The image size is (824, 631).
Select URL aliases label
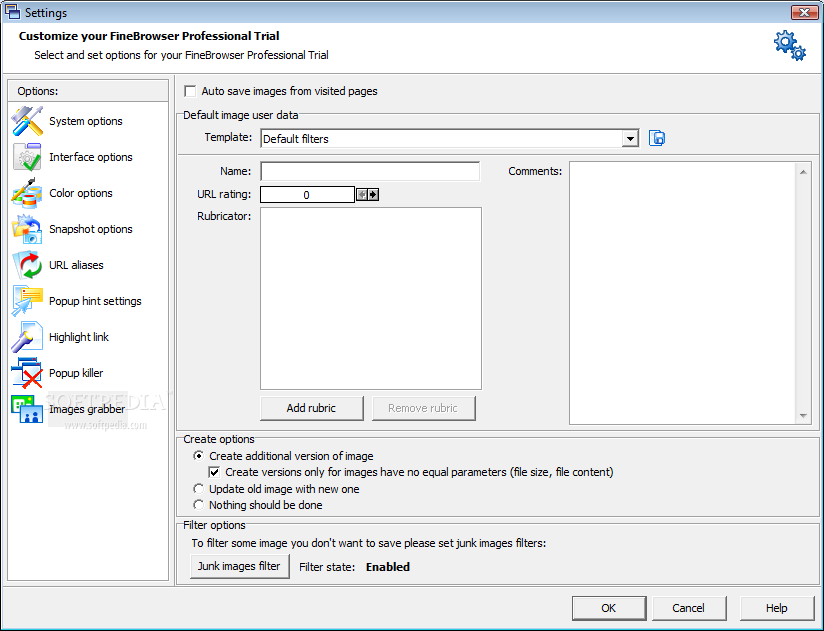(76, 265)
